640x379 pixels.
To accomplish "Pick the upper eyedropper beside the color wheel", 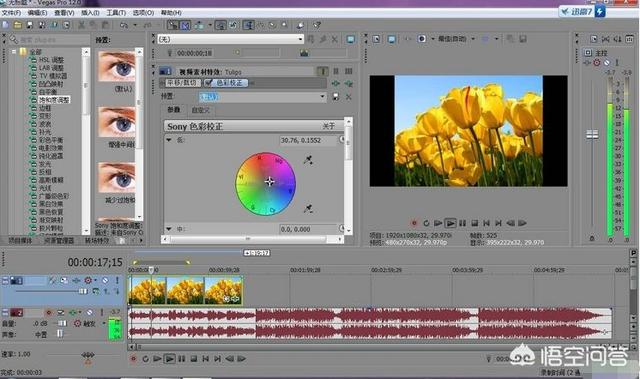I will [x=308, y=160].
